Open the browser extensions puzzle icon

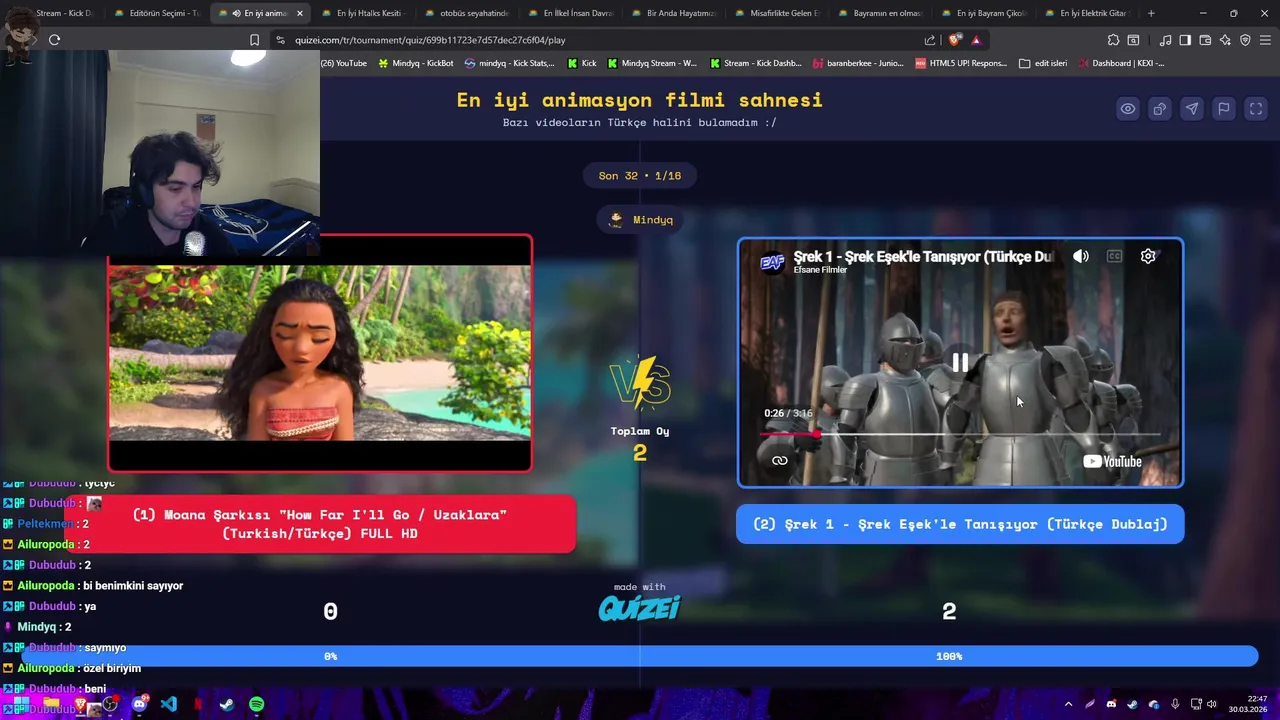tap(1113, 40)
